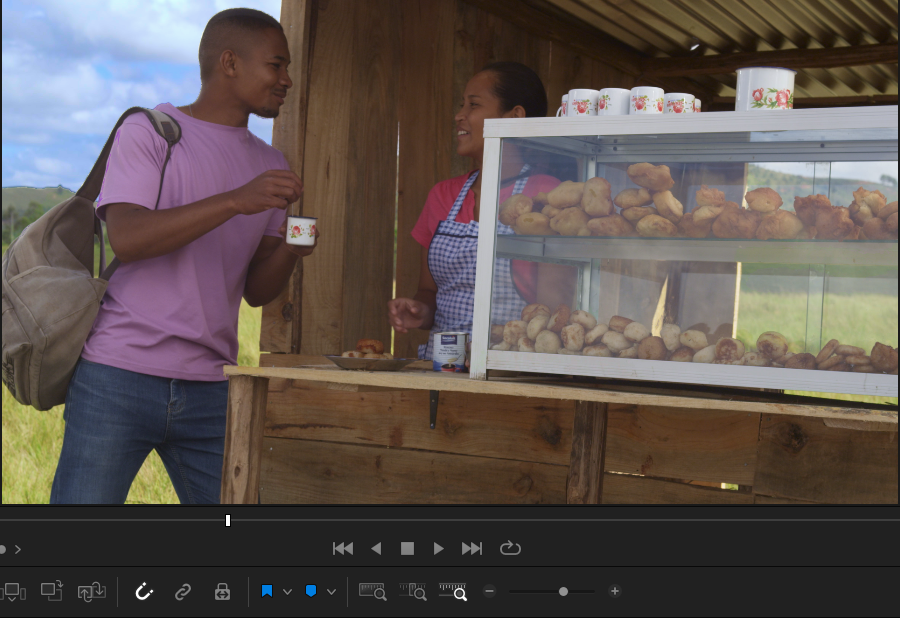This screenshot has width=900, height=618.
Task: Stop playback
Action: click(407, 548)
